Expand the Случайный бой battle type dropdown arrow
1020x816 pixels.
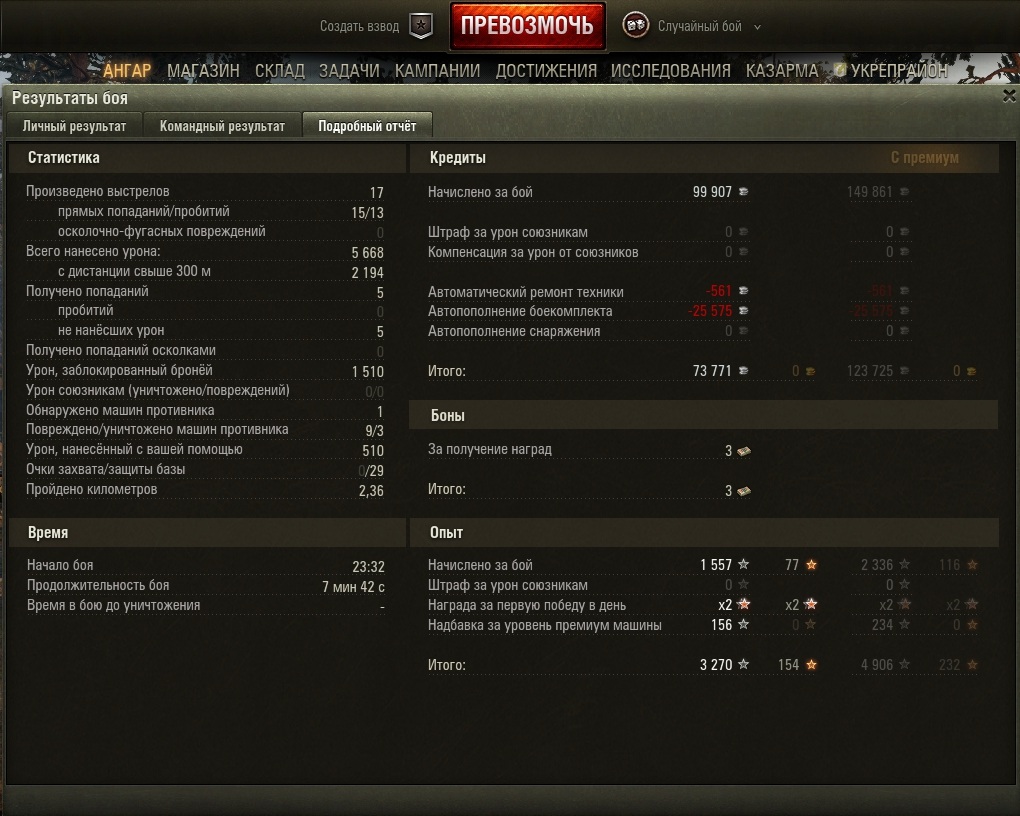click(x=757, y=27)
